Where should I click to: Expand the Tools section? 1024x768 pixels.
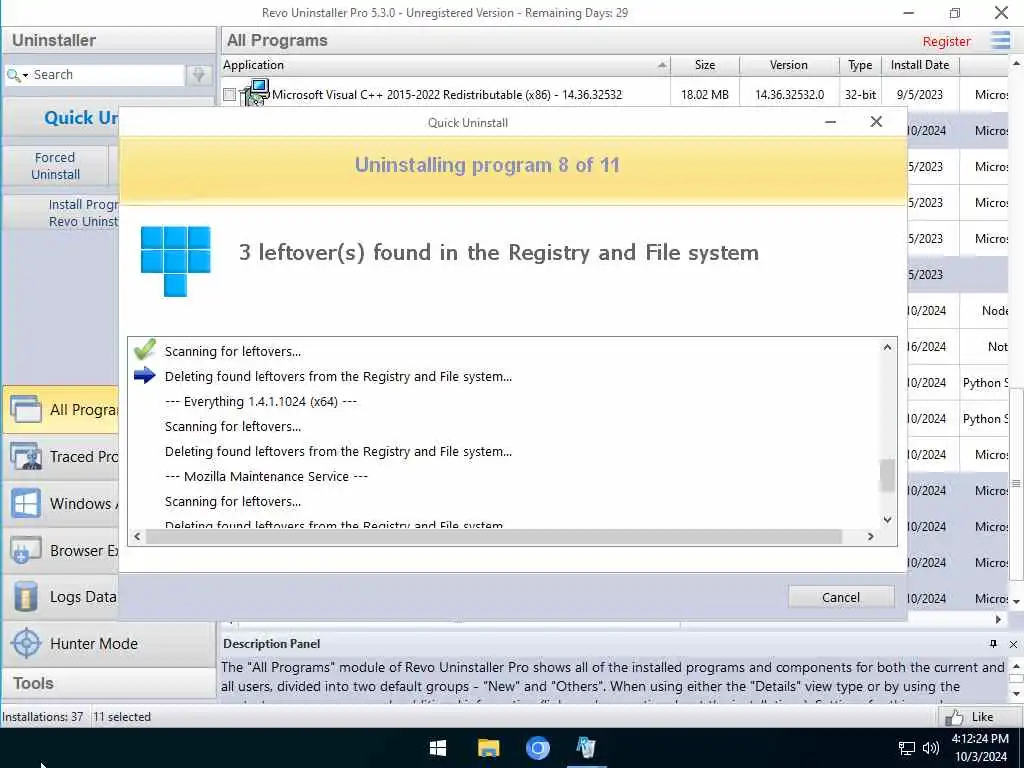[x=108, y=683]
